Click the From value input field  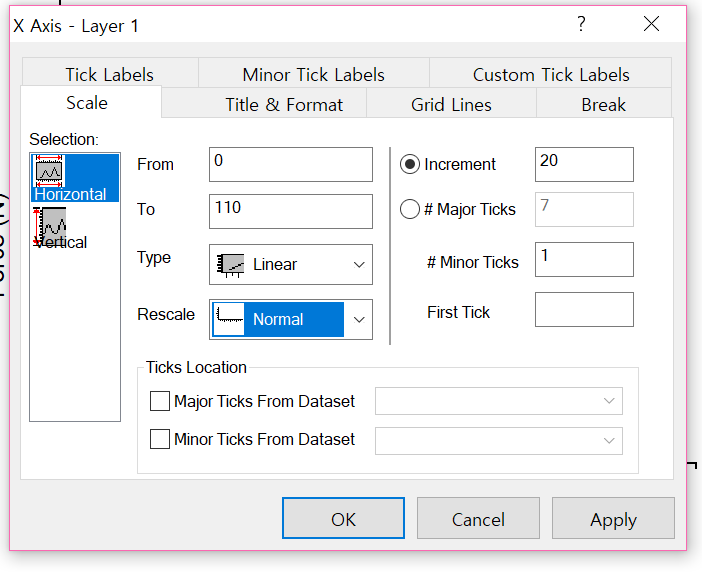point(290,165)
